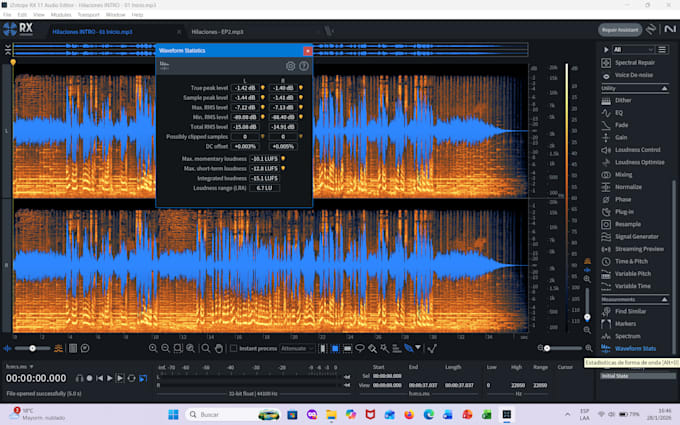Image resolution: width=680 pixels, height=425 pixels.
Task: Open the Attenuate instant process dropdown
Action: pyautogui.click(x=297, y=348)
